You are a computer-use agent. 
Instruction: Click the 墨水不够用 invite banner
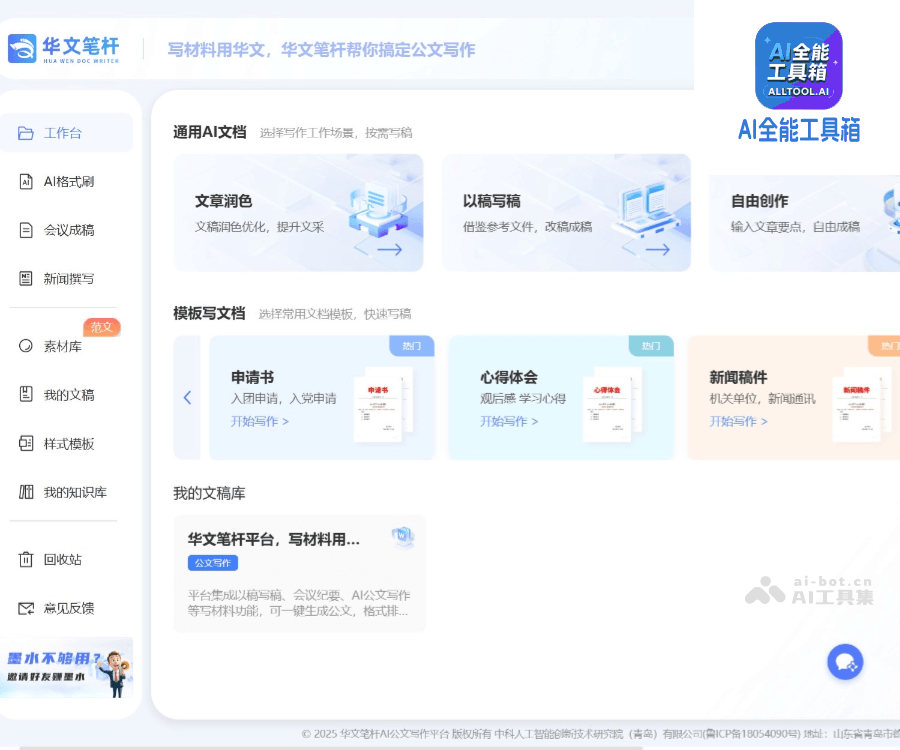pyautogui.click(x=67, y=667)
